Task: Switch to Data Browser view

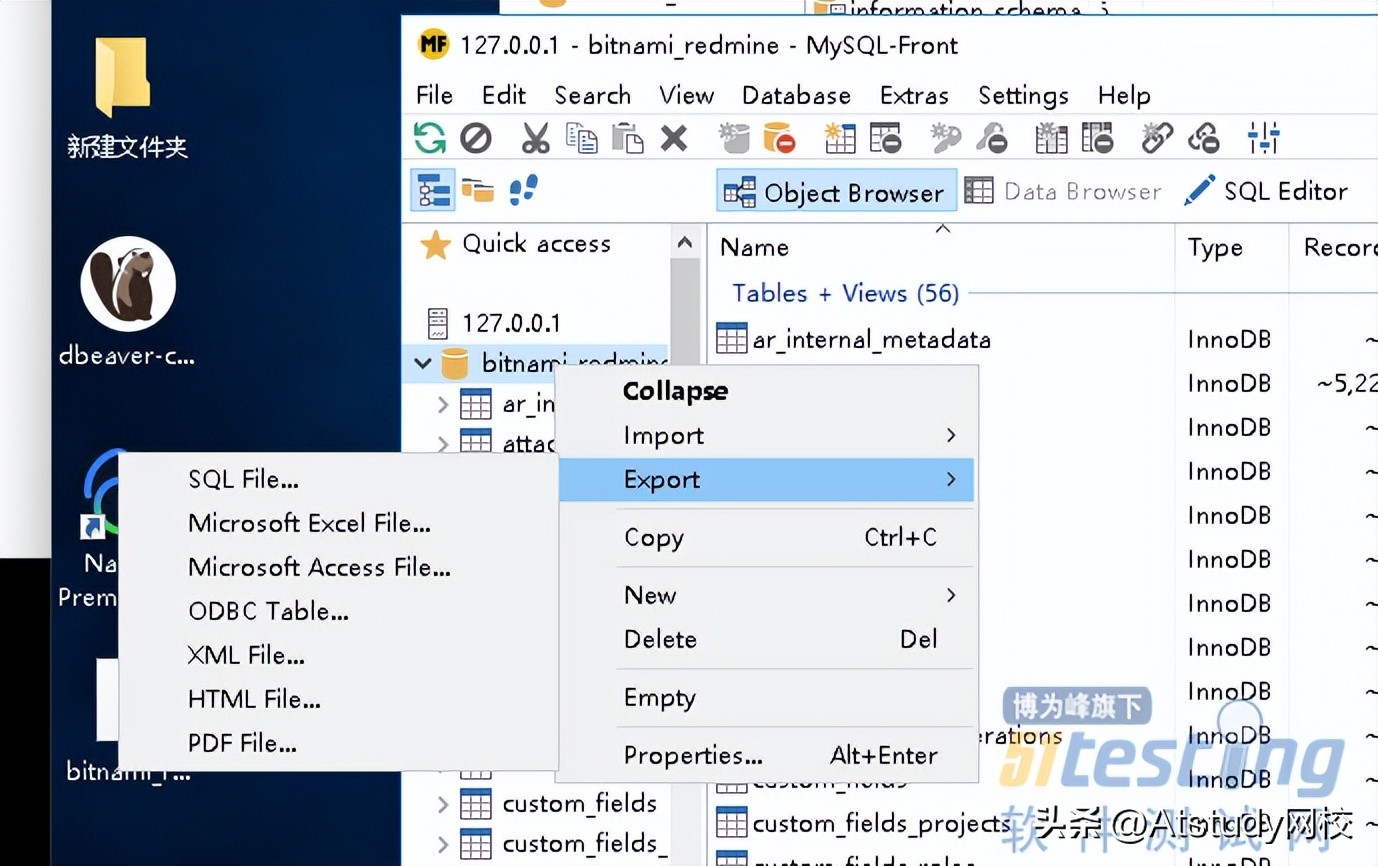Action: click(1063, 192)
